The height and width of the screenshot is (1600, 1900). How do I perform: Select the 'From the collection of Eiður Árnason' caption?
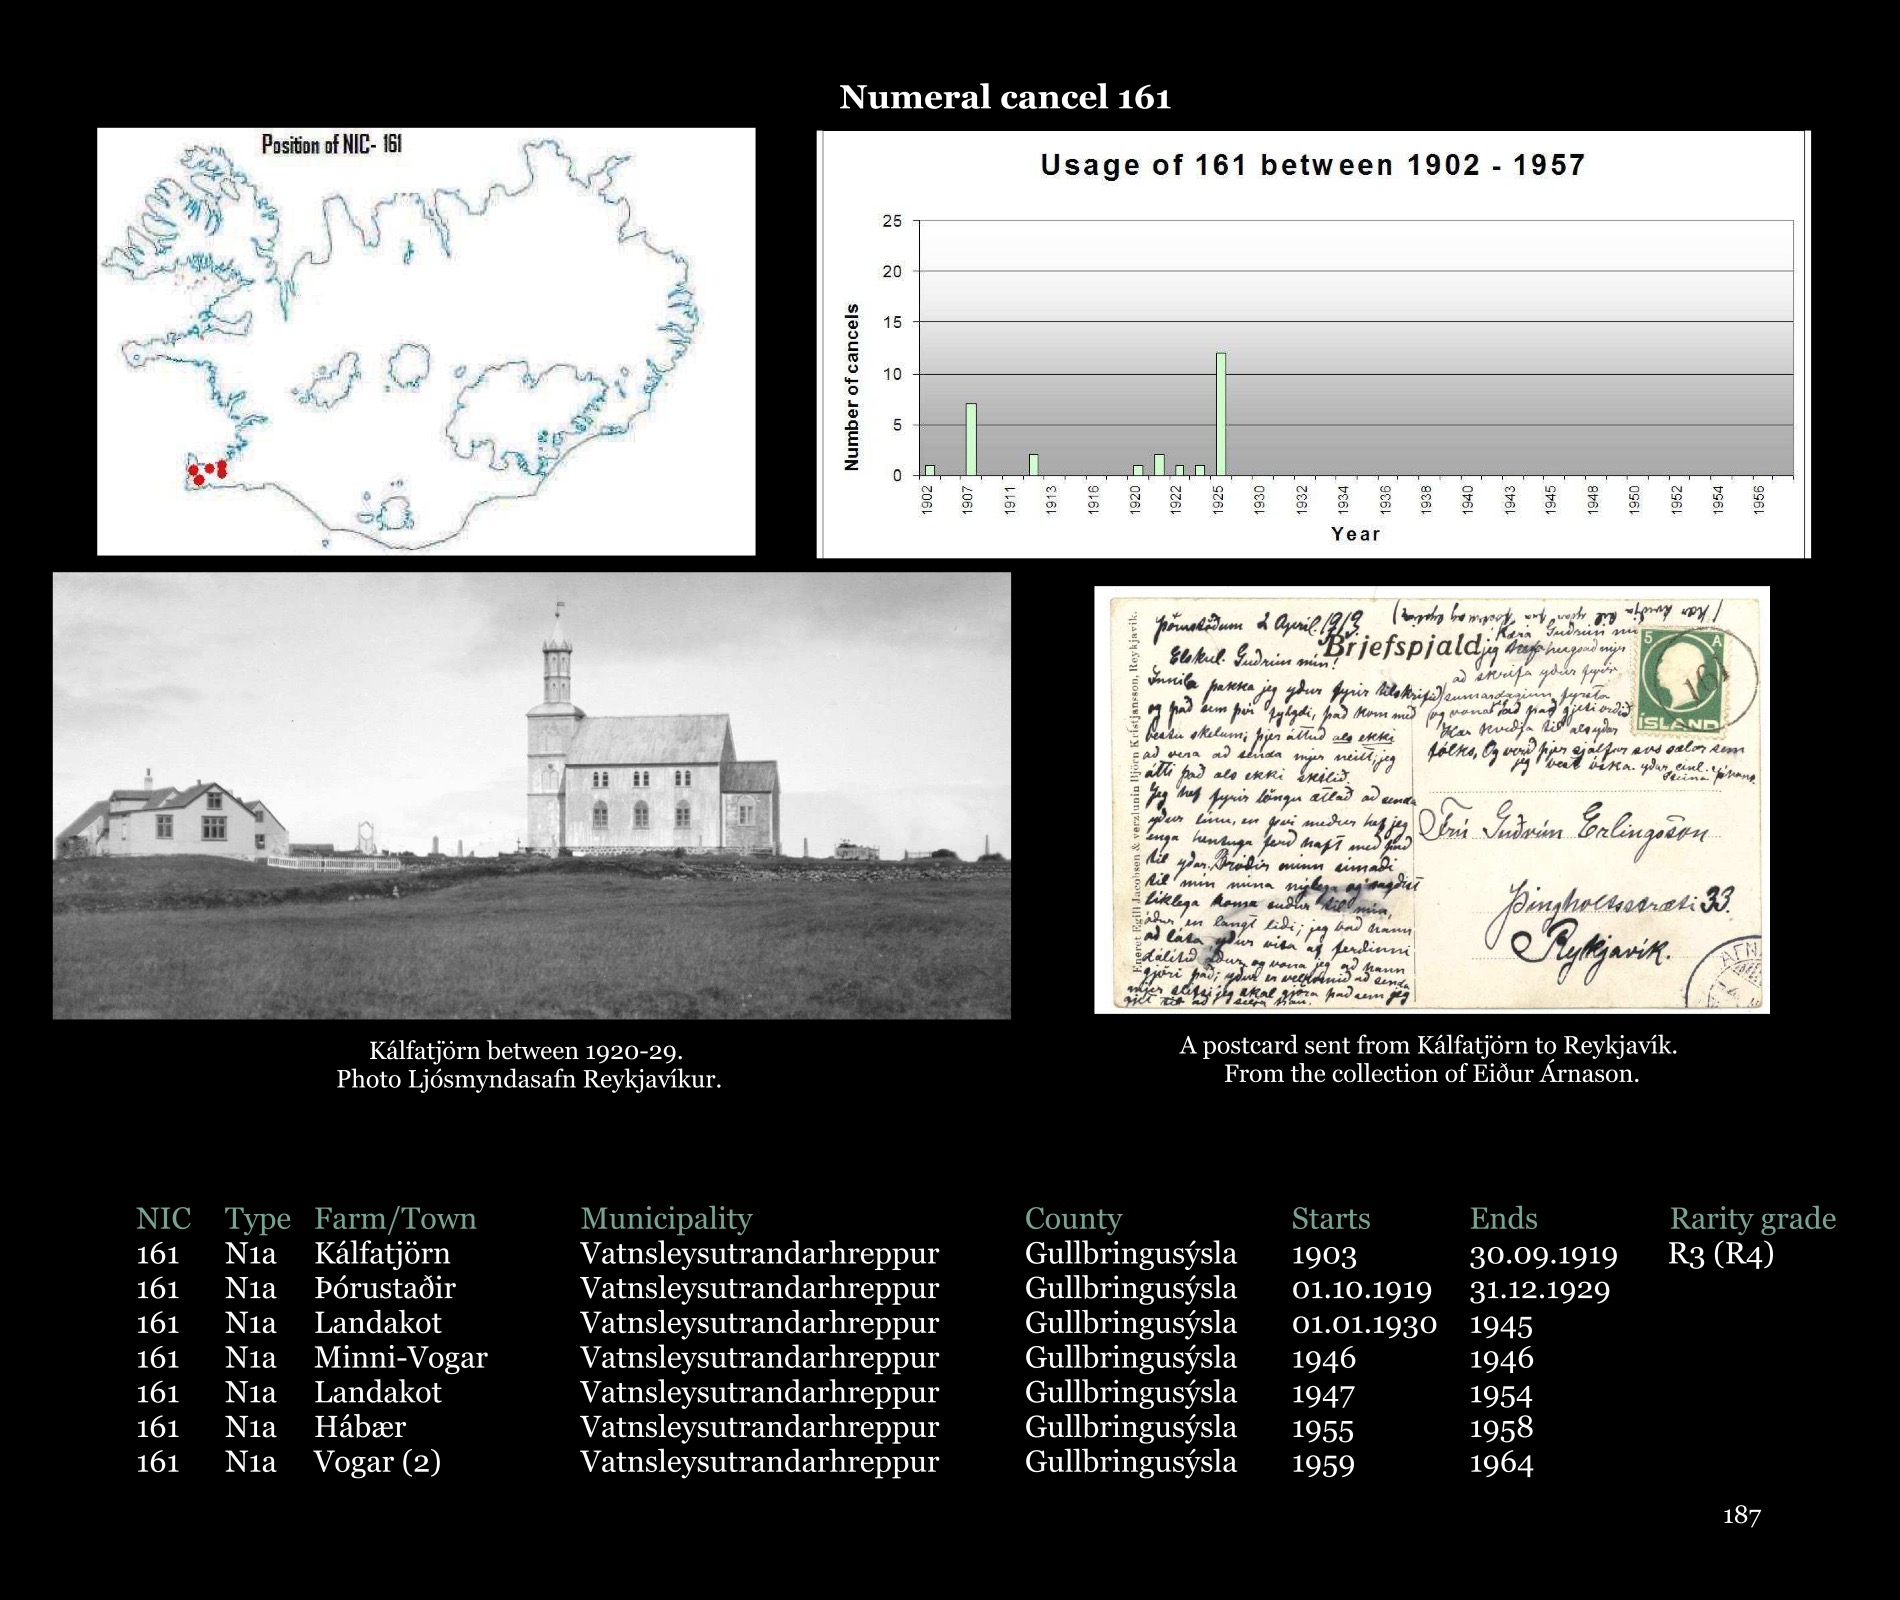[x=1431, y=1074]
